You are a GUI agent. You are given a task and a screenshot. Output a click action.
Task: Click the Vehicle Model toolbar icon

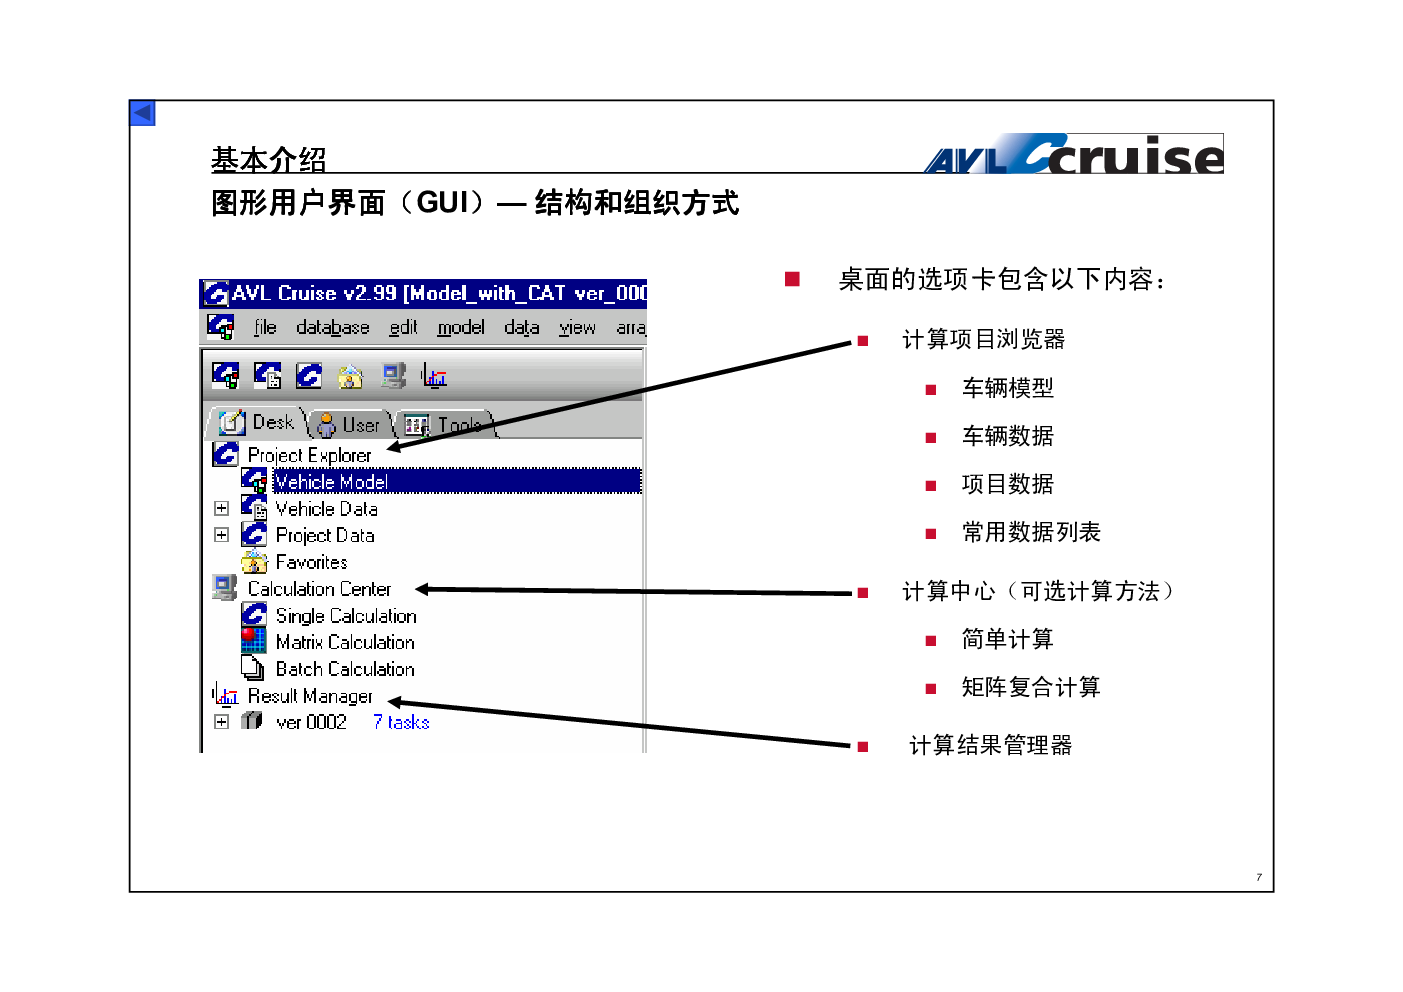click(x=226, y=376)
